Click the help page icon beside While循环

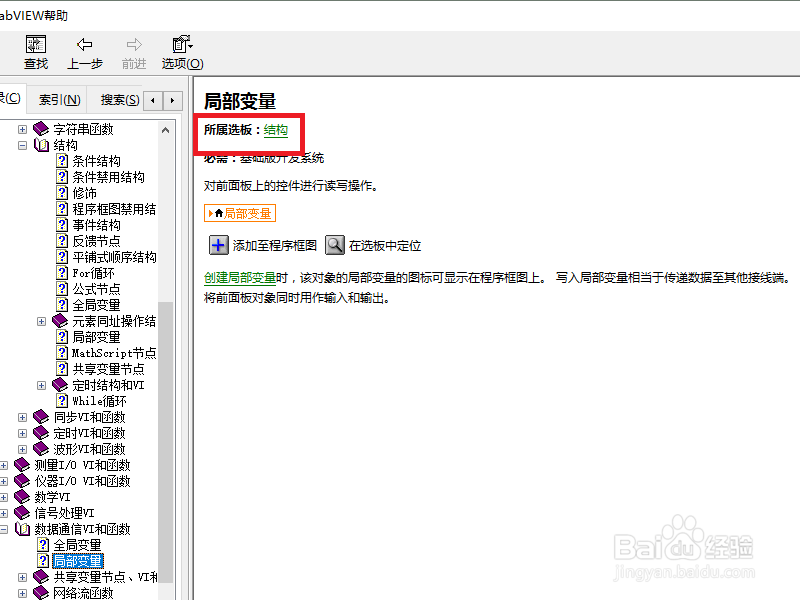62,401
